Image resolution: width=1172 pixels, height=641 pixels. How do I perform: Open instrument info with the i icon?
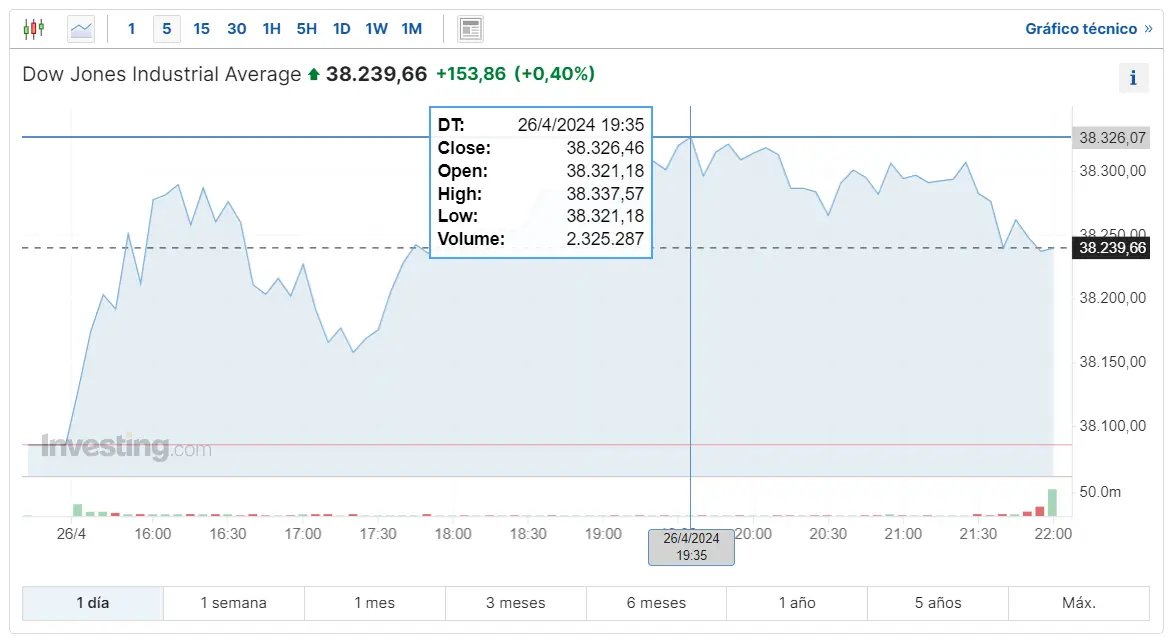tap(1133, 77)
